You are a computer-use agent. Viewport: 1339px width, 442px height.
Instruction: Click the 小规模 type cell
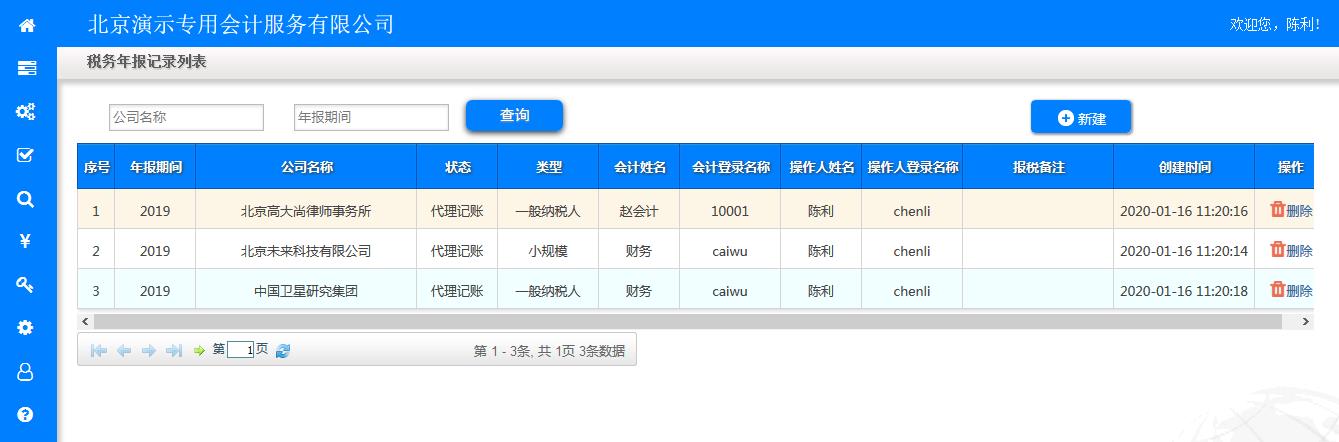point(548,251)
